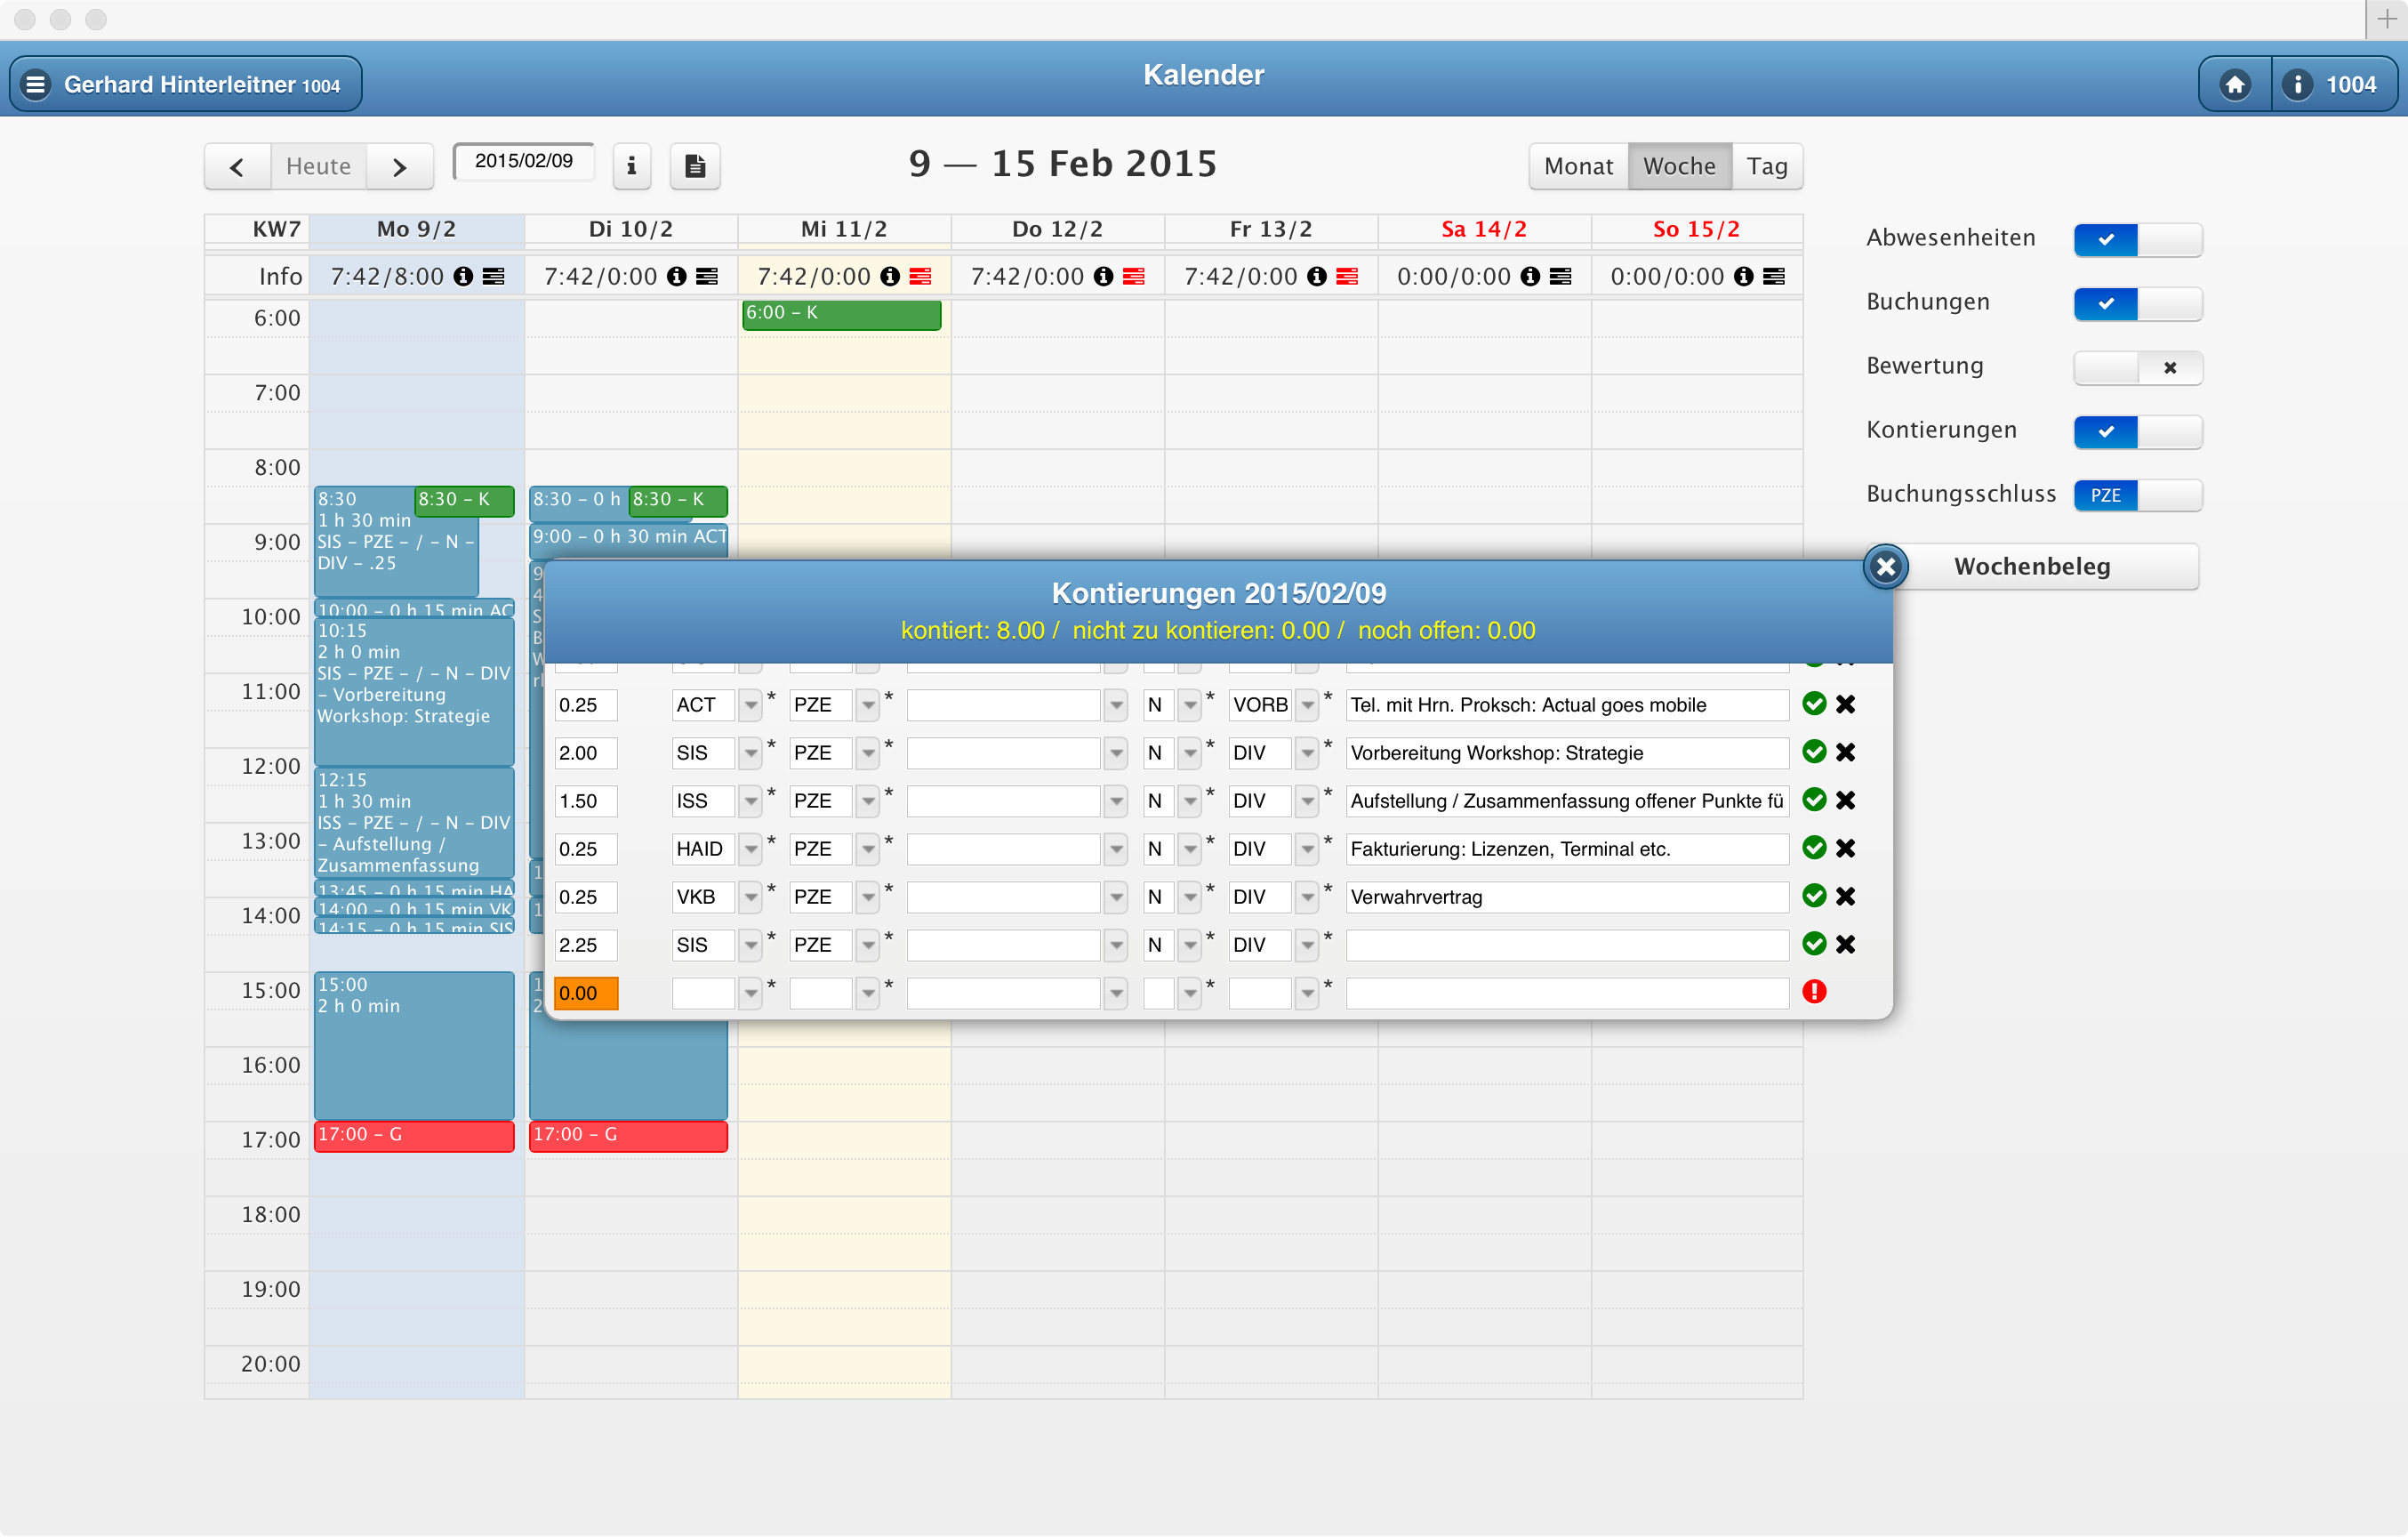Click the Wochenbeleg button

point(2031,567)
